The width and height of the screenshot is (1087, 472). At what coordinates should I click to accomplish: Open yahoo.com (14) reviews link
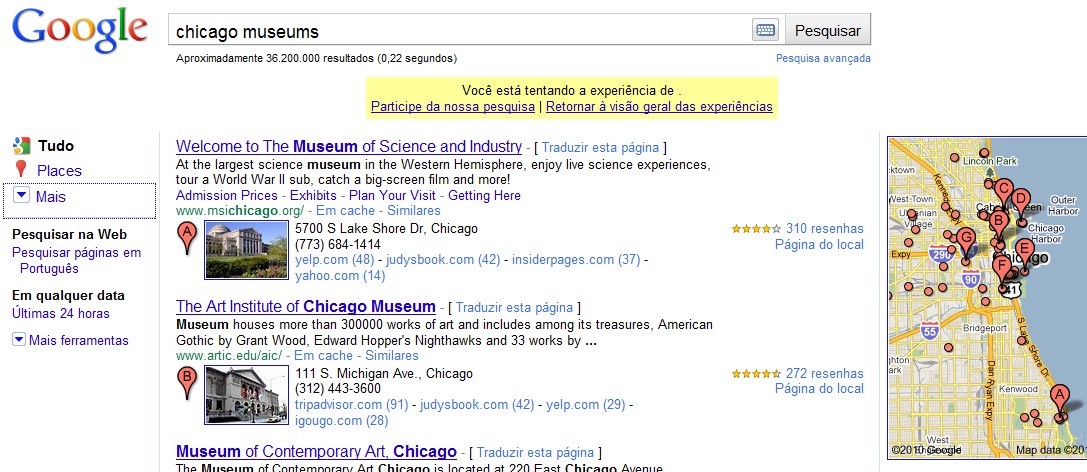click(x=340, y=276)
